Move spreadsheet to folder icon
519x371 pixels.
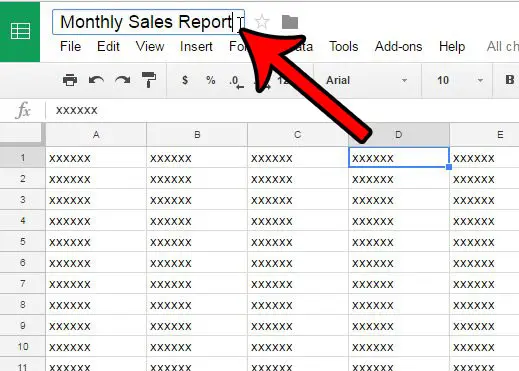point(290,22)
